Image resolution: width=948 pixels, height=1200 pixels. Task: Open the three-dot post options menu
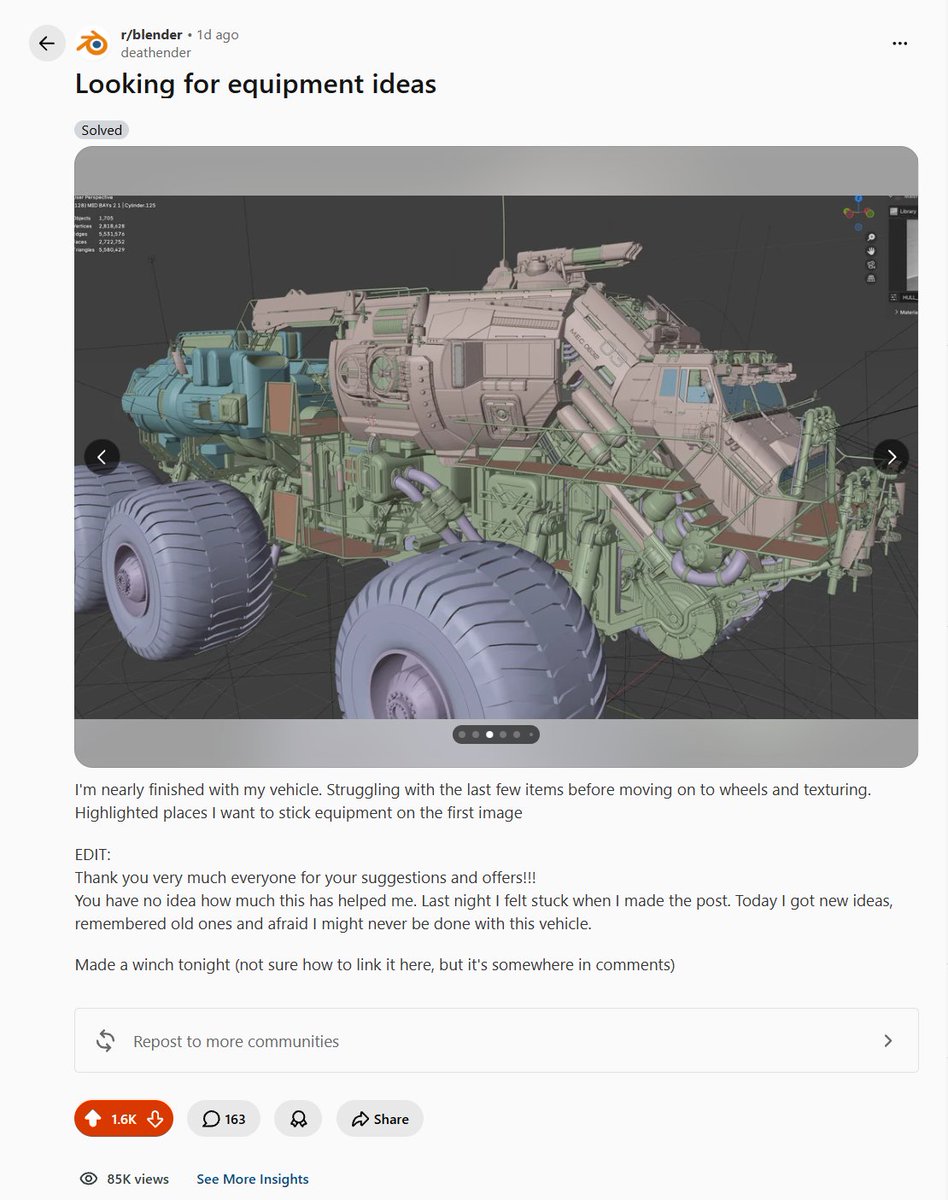(900, 43)
